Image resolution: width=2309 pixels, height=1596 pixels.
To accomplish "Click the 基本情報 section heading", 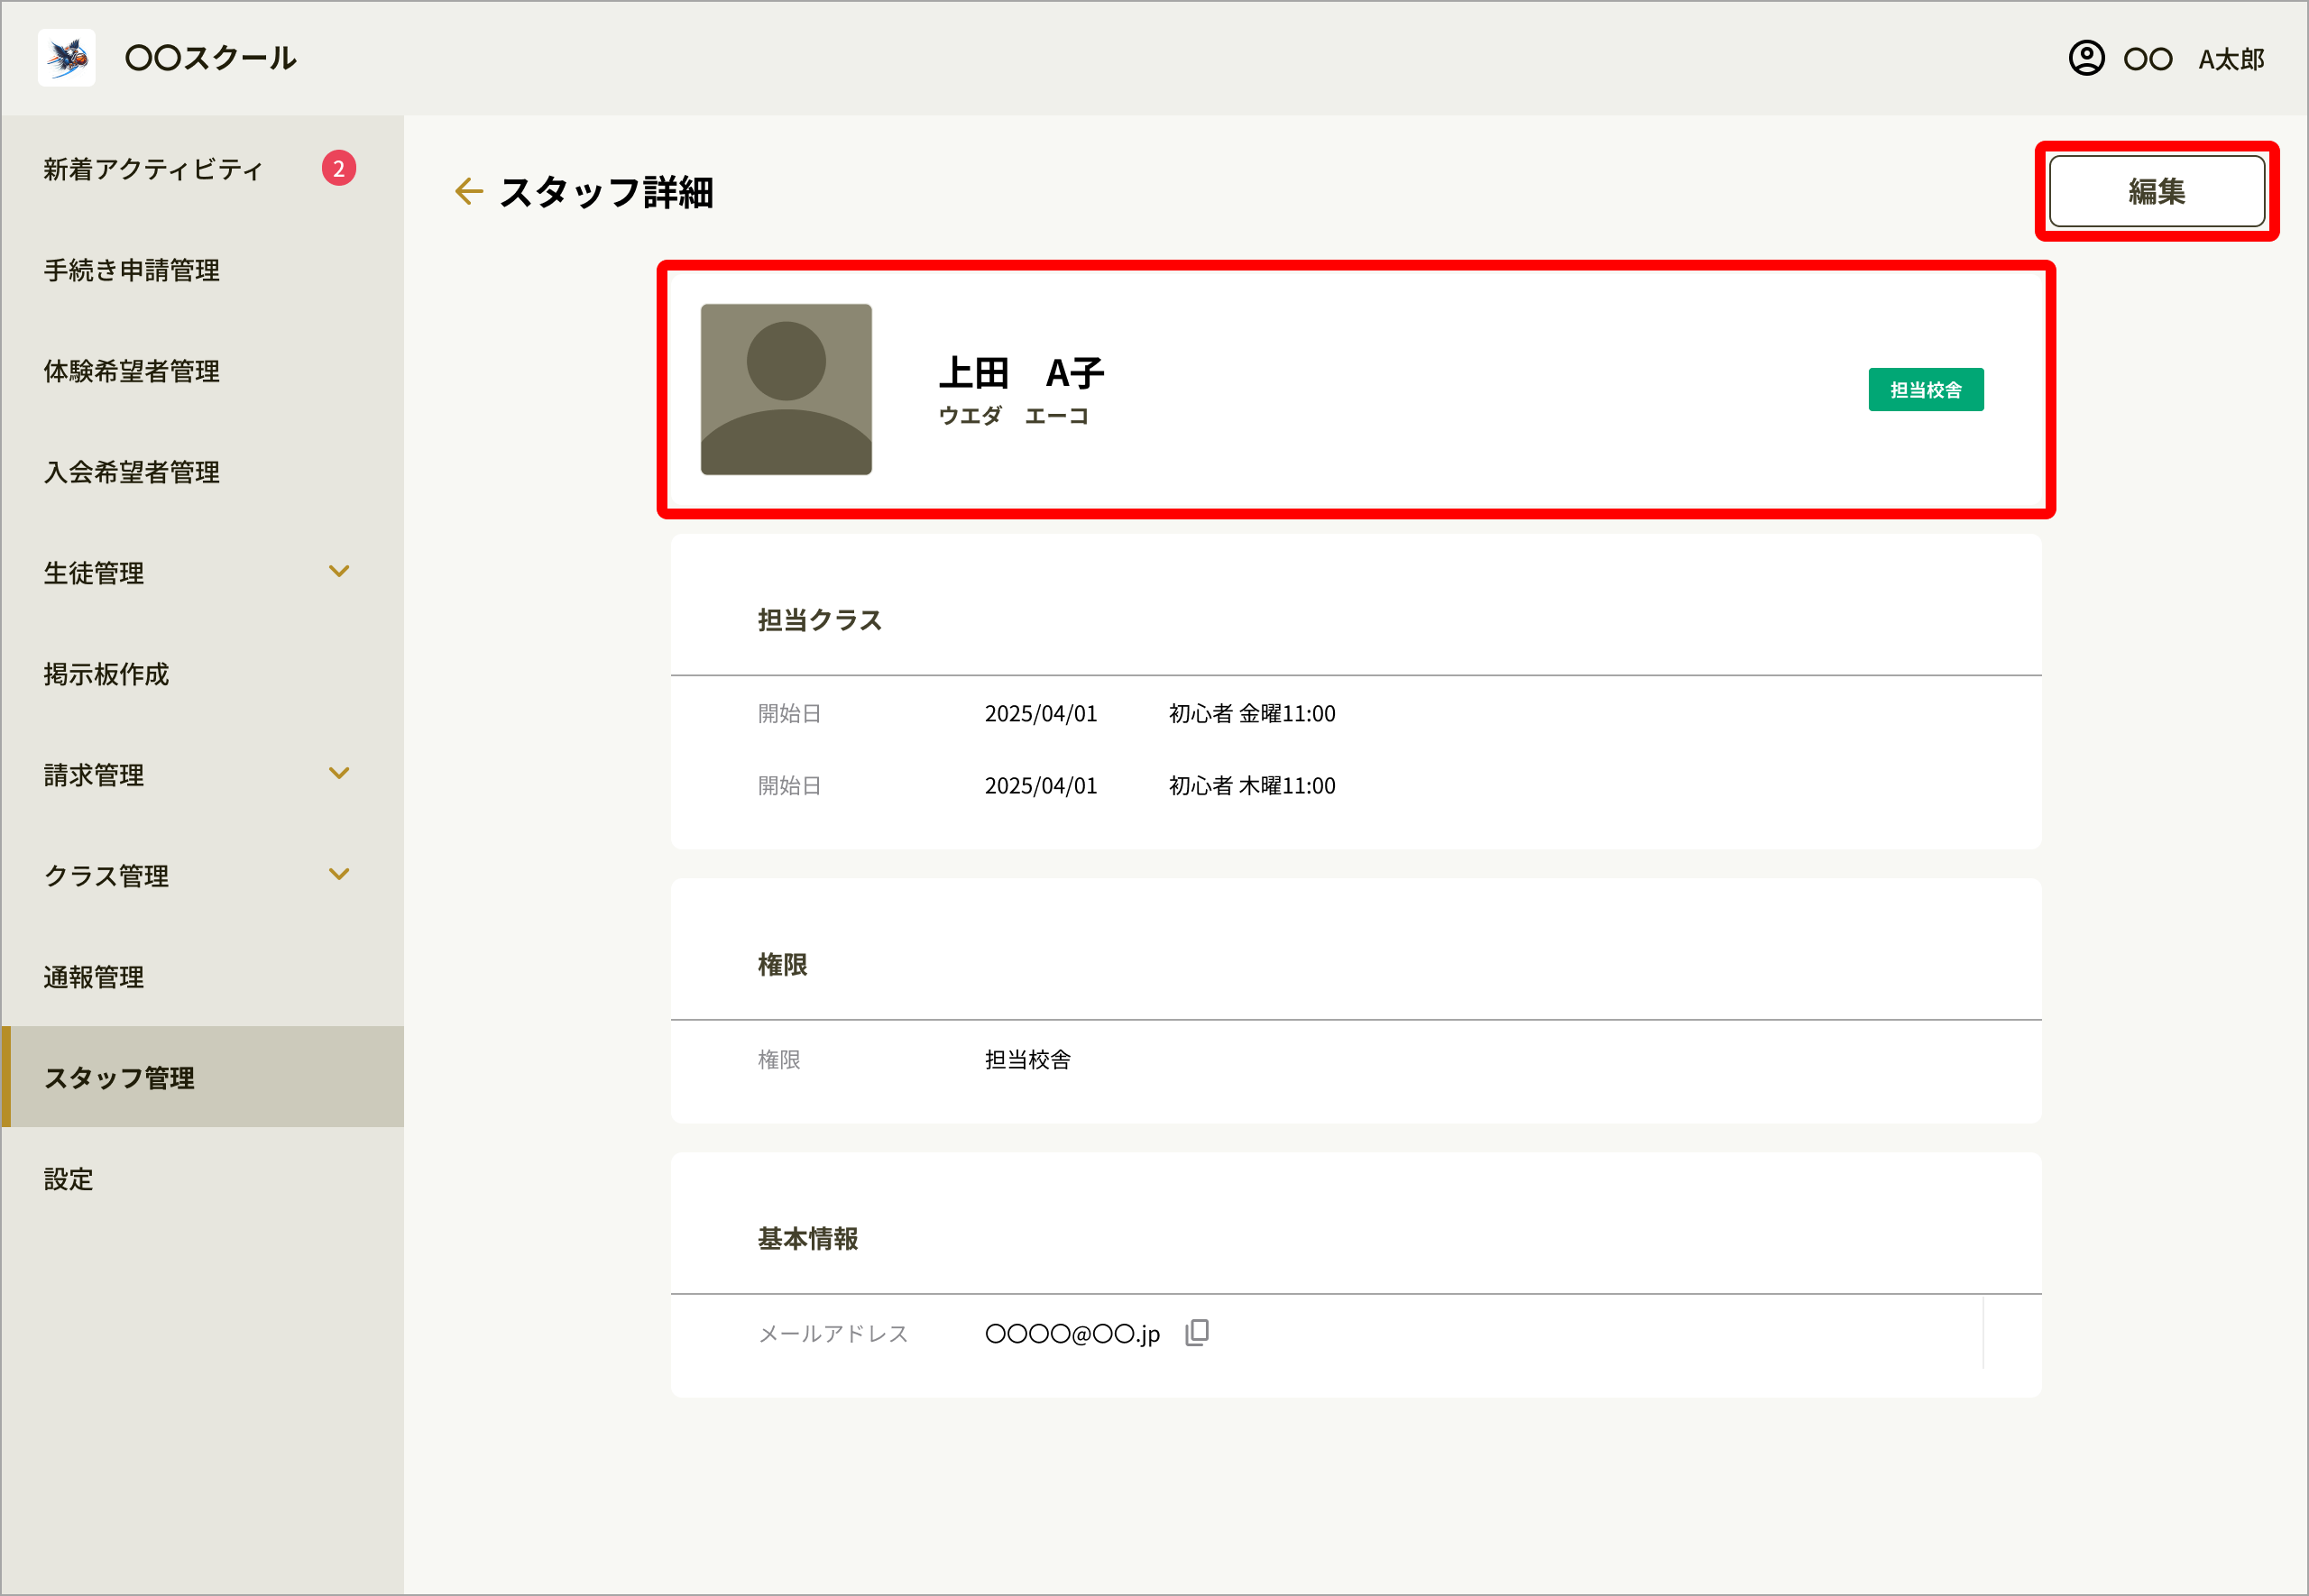I will point(808,1238).
